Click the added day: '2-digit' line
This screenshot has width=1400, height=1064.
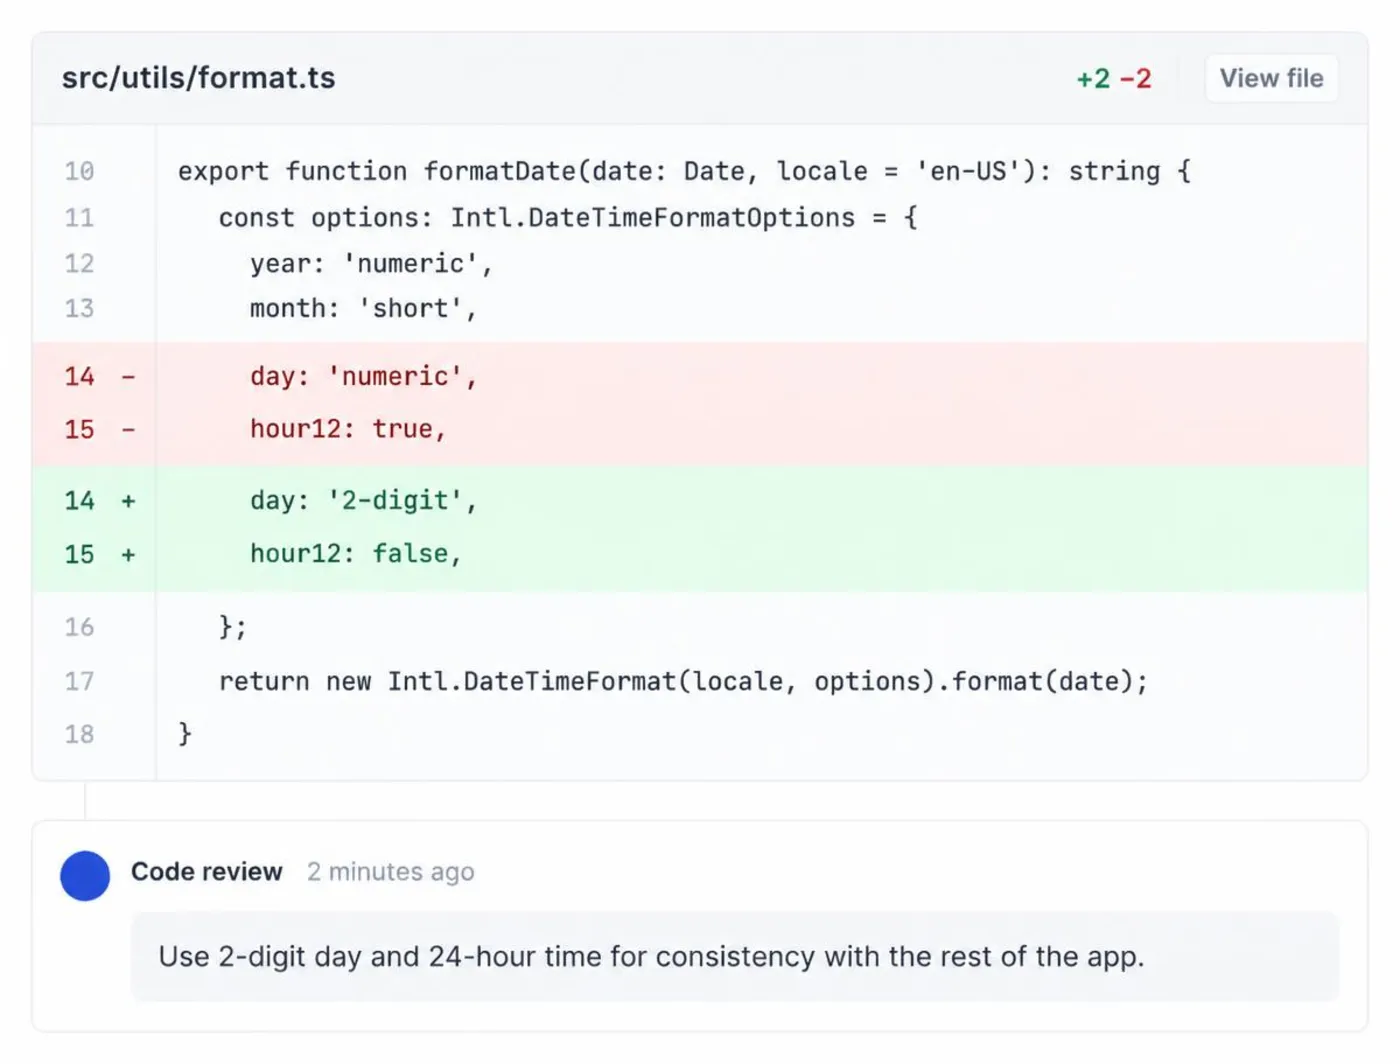point(364,500)
